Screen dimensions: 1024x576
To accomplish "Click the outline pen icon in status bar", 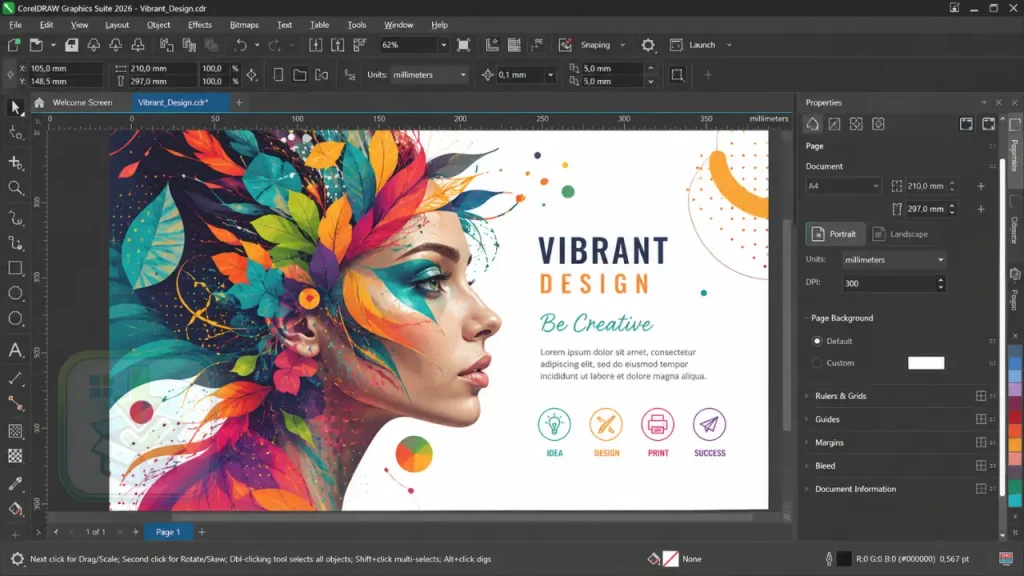I will [829, 559].
